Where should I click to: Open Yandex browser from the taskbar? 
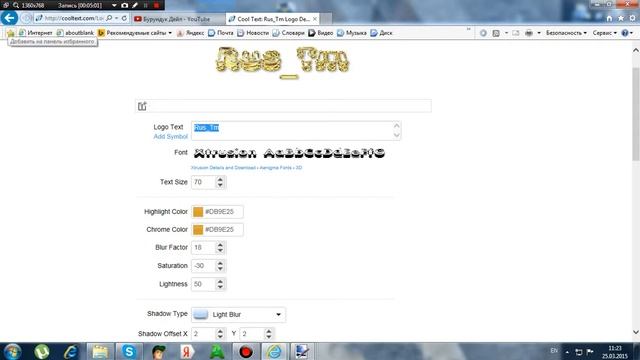(187, 351)
